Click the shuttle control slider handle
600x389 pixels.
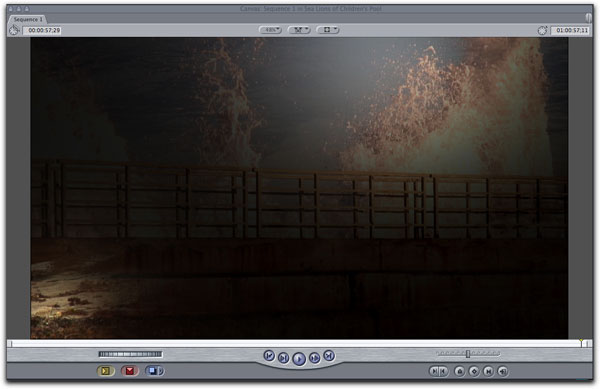coord(468,354)
